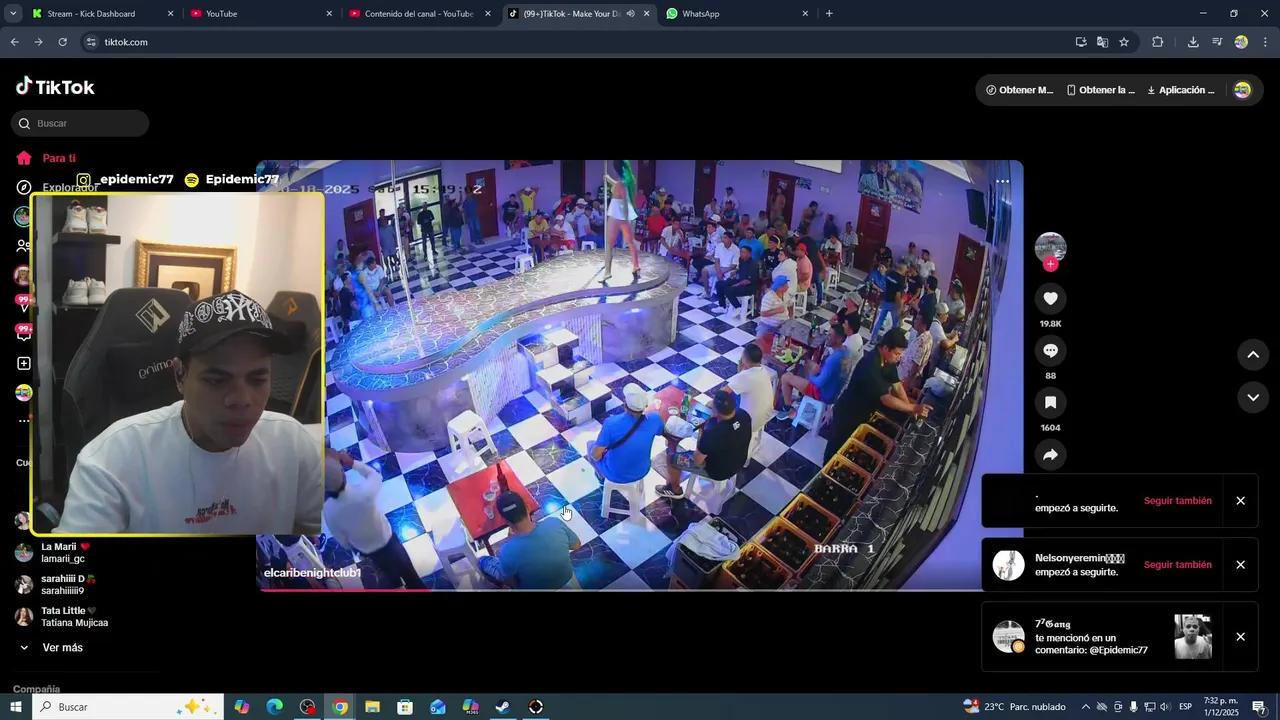The image size is (1280, 720).
Task: Expand Ver más following accounts list
Action: point(62,648)
